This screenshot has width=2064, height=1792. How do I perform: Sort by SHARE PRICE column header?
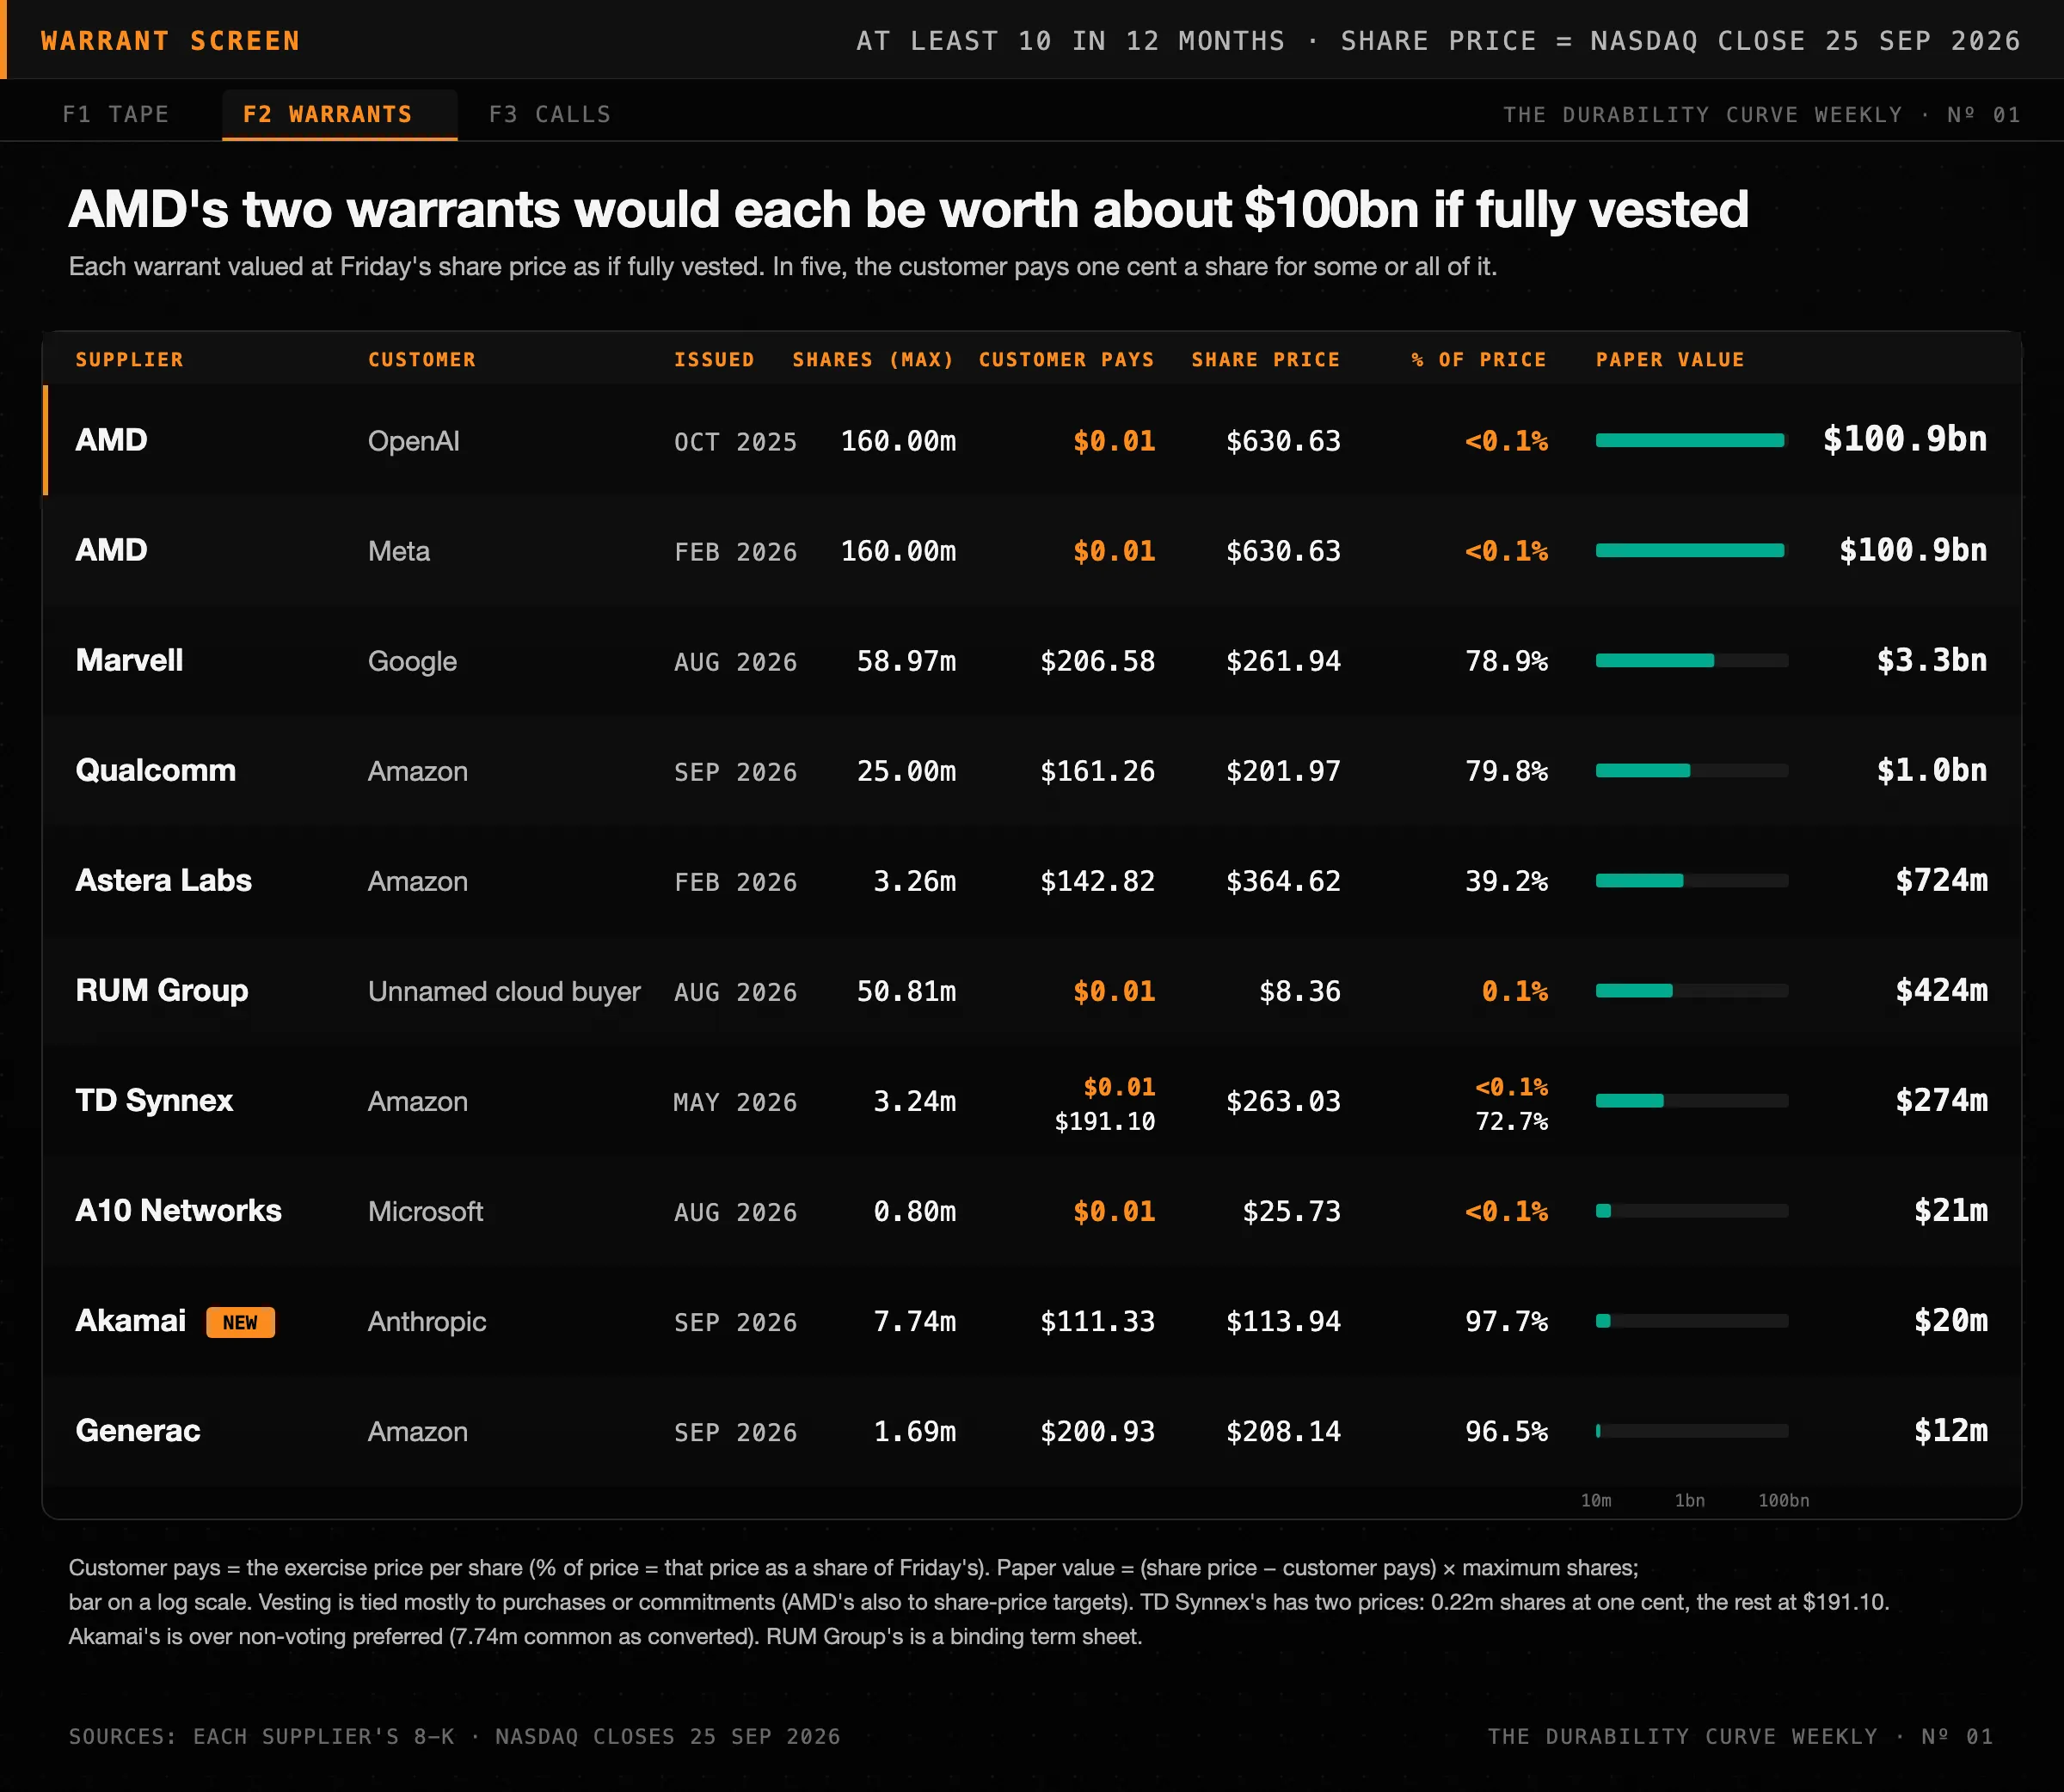click(1265, 359)
